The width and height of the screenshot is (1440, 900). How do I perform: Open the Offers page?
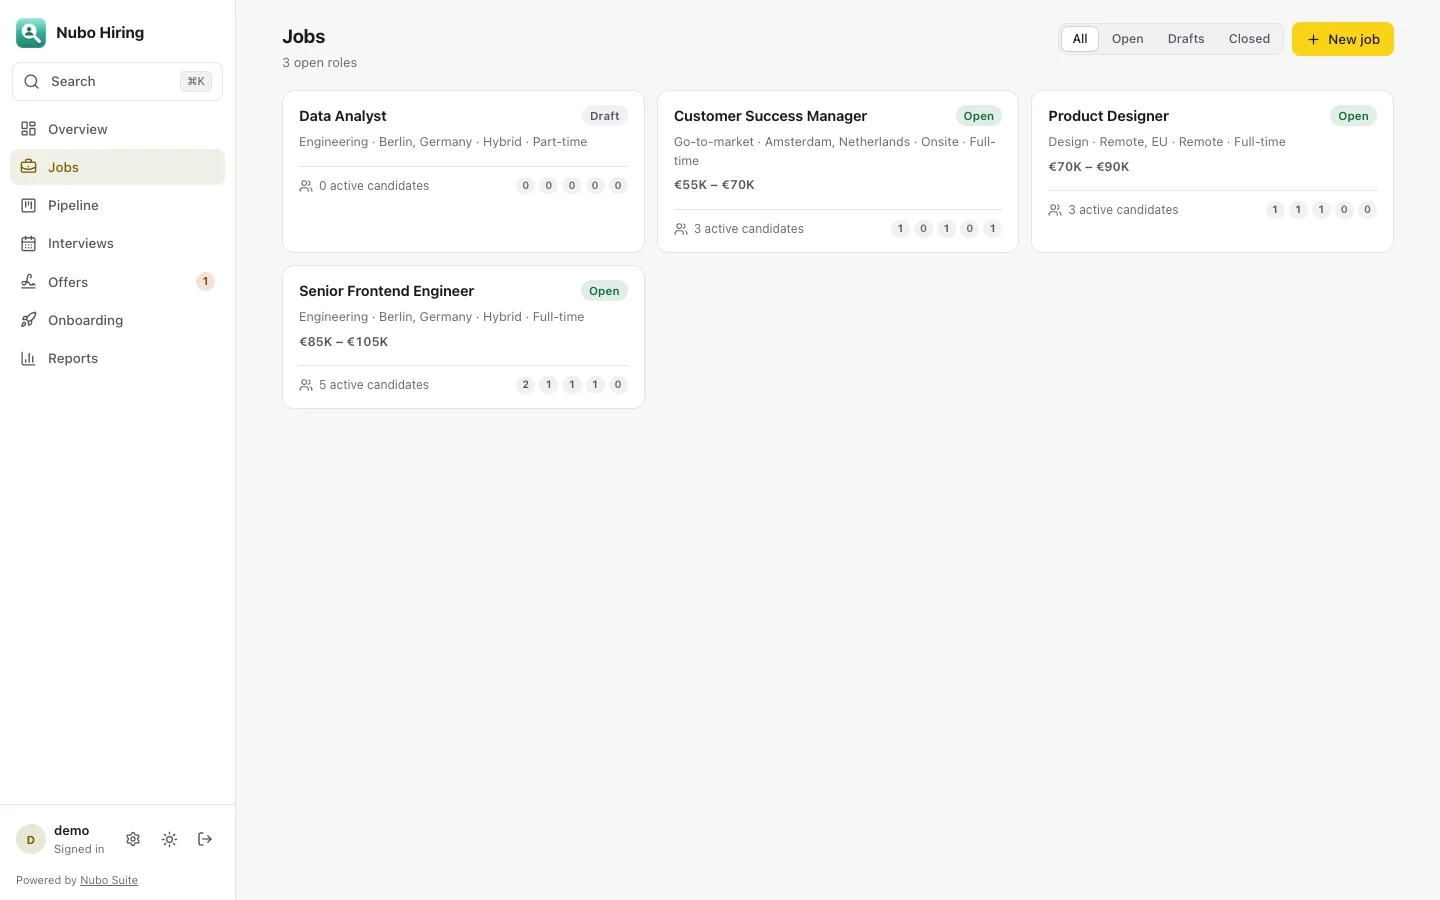[x=117, y=282]
